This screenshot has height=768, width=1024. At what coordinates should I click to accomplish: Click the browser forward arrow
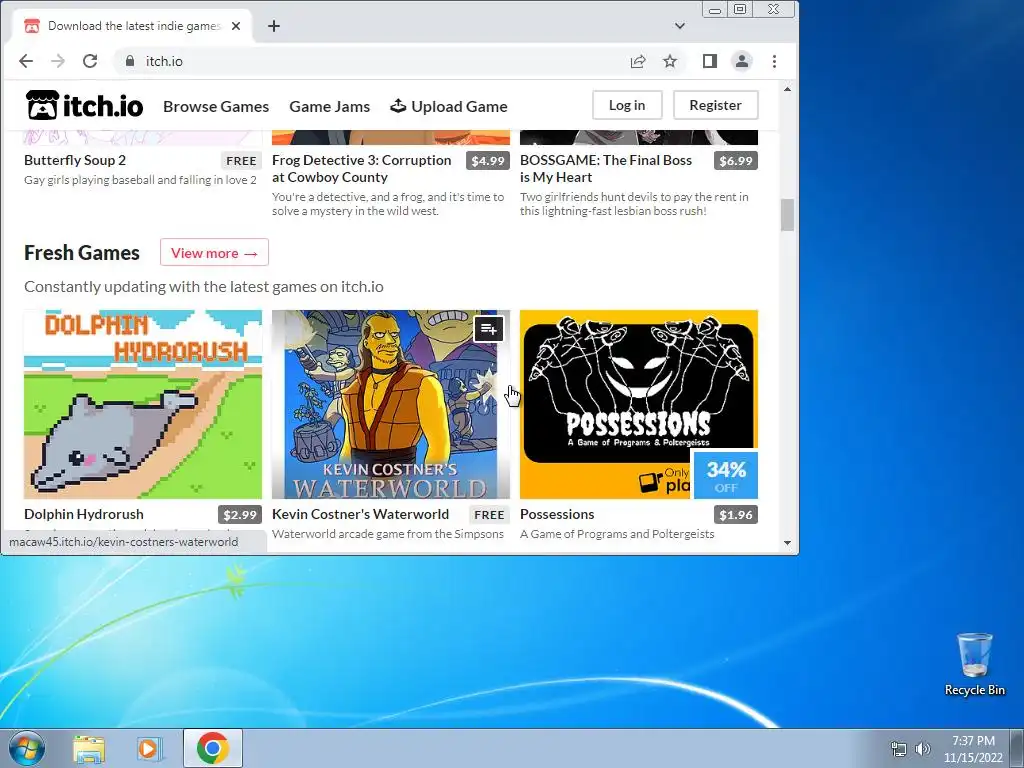point(58,61)
